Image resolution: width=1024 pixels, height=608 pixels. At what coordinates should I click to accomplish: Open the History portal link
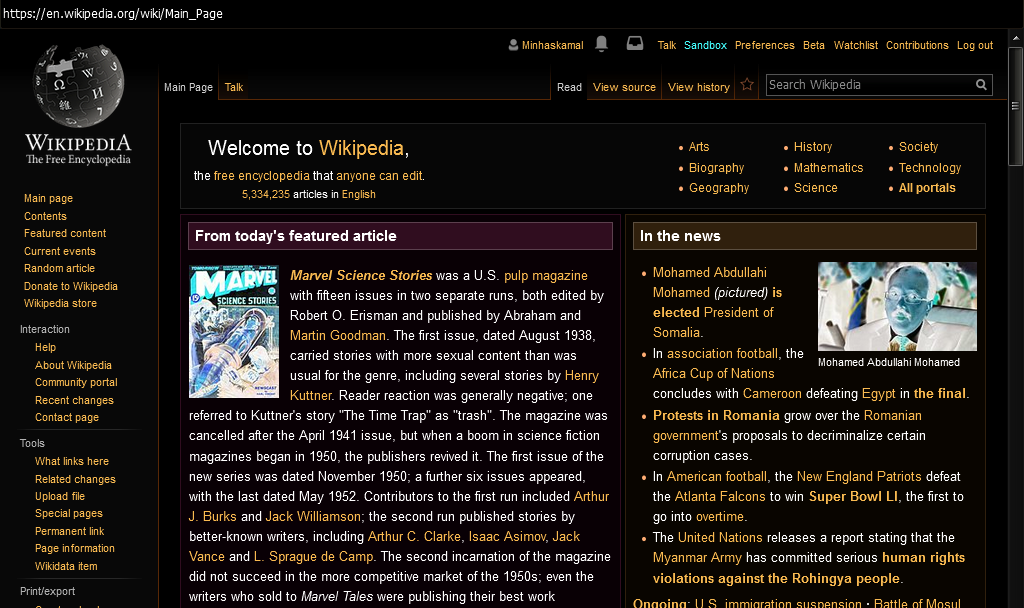click(x=812, y=147)
